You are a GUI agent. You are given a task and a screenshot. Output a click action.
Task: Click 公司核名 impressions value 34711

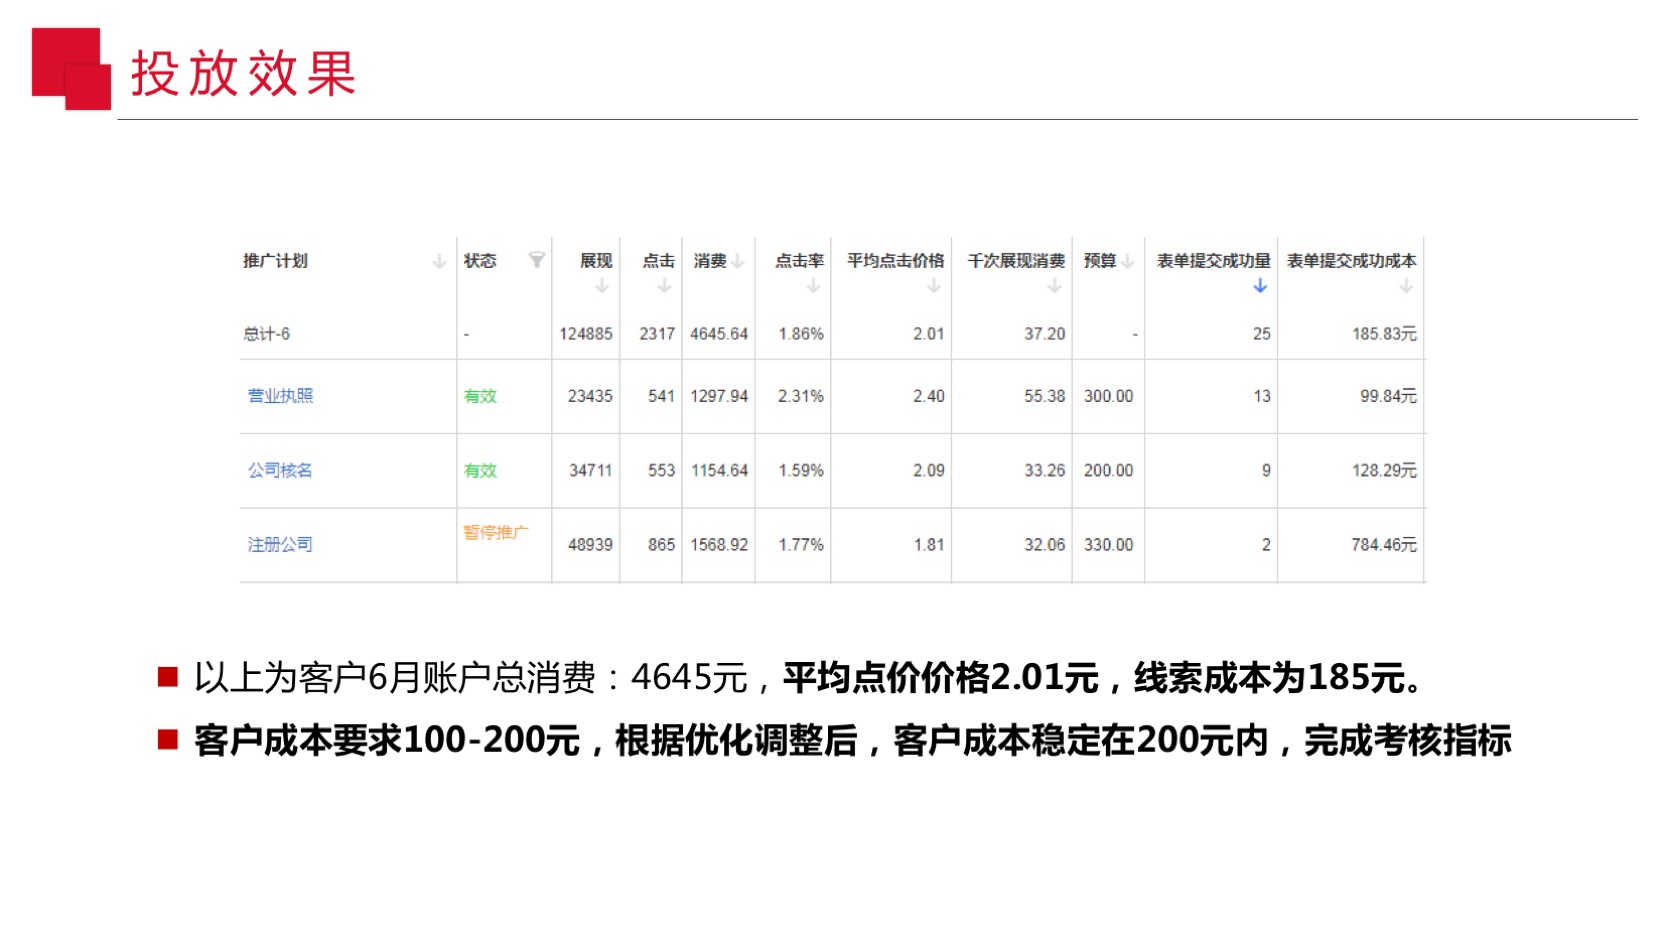(590, 470)
